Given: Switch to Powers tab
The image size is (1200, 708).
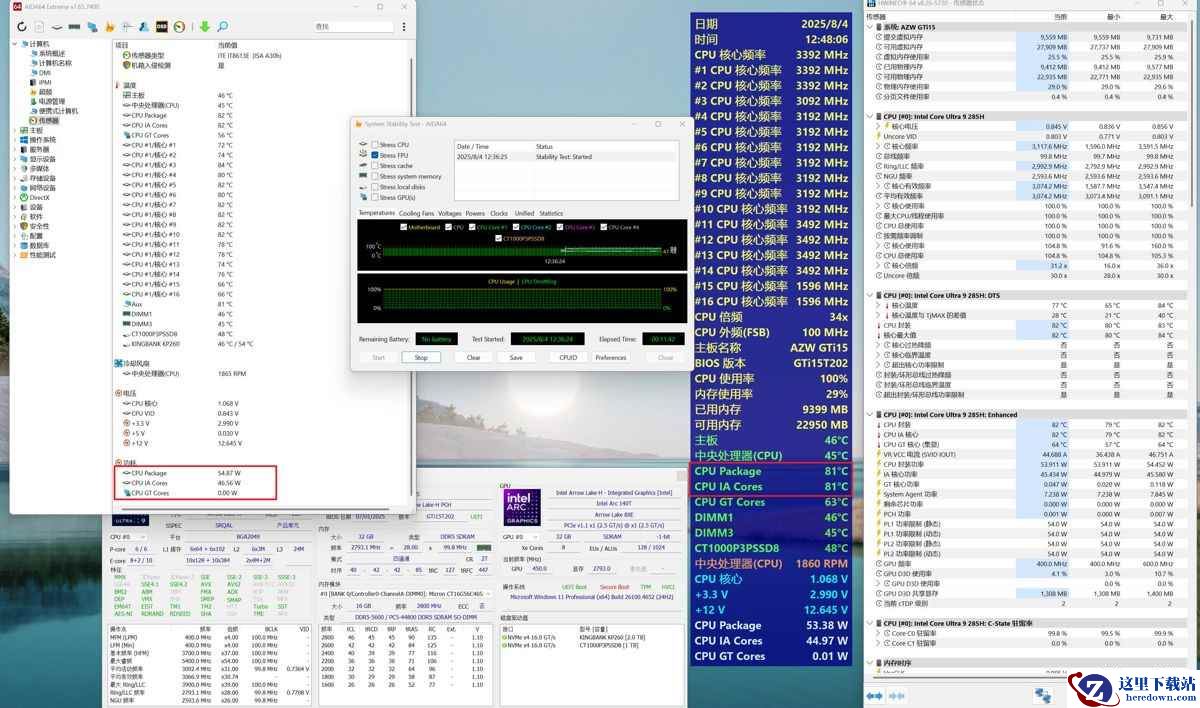Looking at the screenshot, I should click(475, 213).
